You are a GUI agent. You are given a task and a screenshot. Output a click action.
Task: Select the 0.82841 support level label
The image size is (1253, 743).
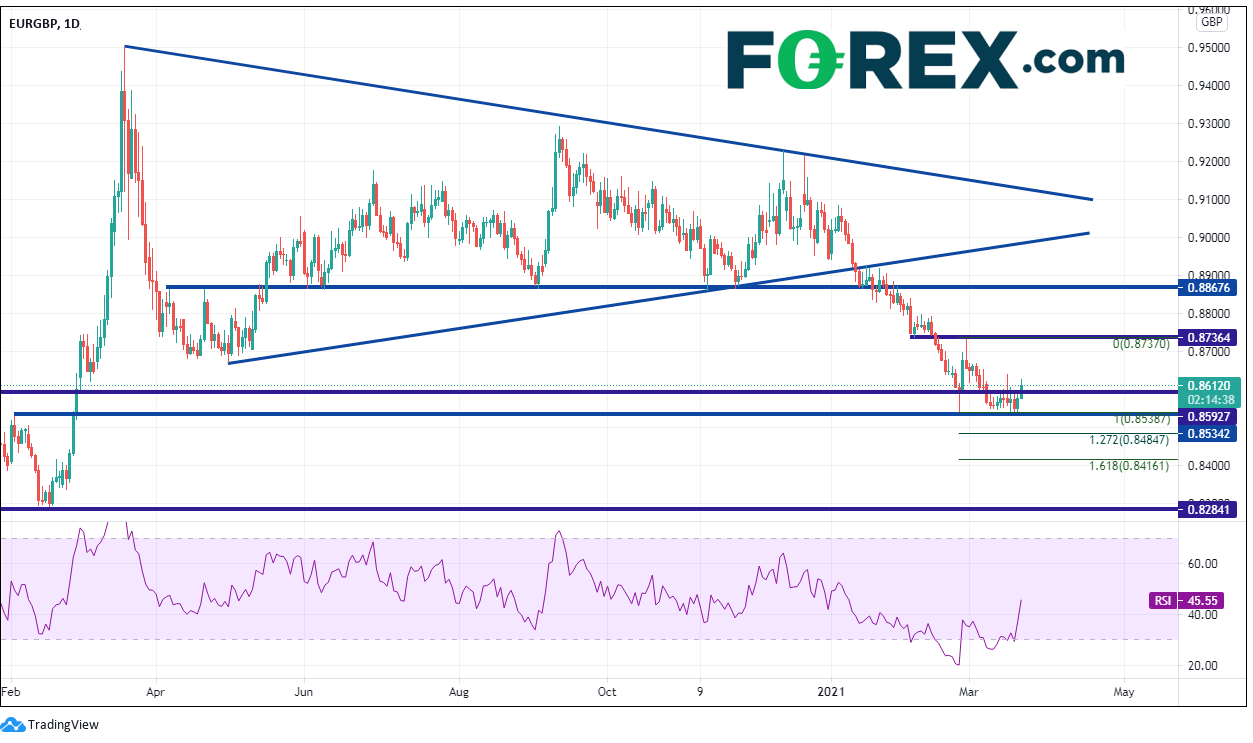pos(1210,510)
